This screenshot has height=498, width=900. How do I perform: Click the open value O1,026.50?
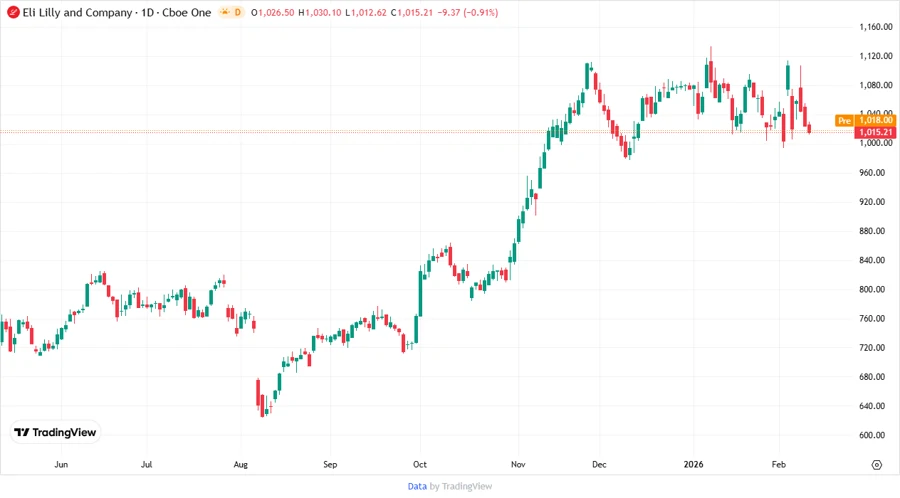coord(273,12)
